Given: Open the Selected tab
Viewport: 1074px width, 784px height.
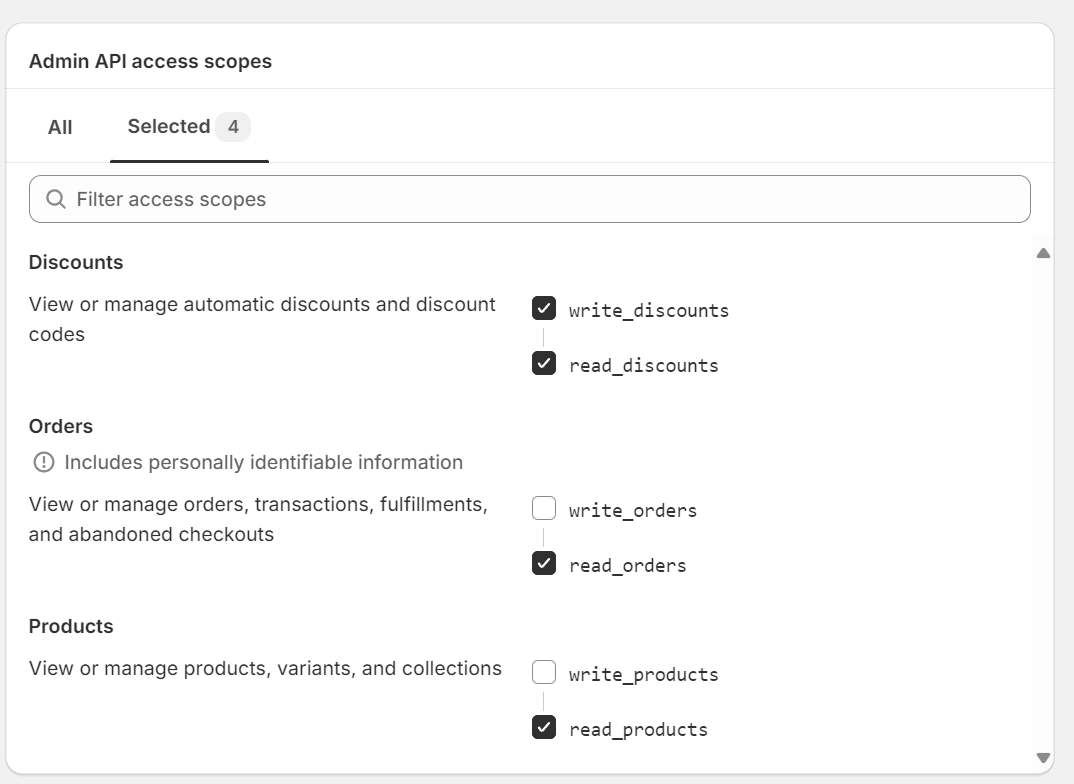Looking at the screenshot, I should point(168,127).
